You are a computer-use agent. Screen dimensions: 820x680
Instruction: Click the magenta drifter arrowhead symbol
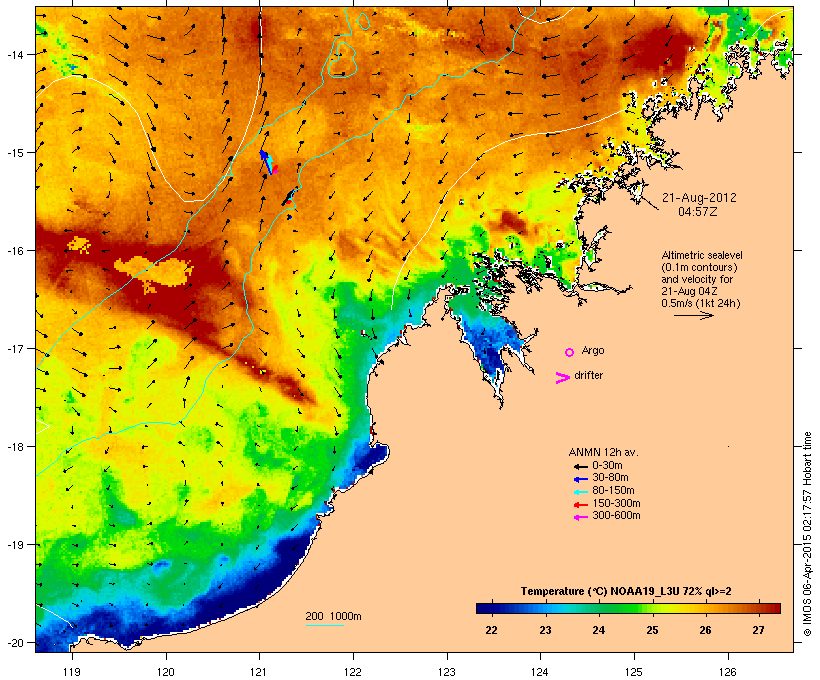pyautogui.click(x=562, y=378)
